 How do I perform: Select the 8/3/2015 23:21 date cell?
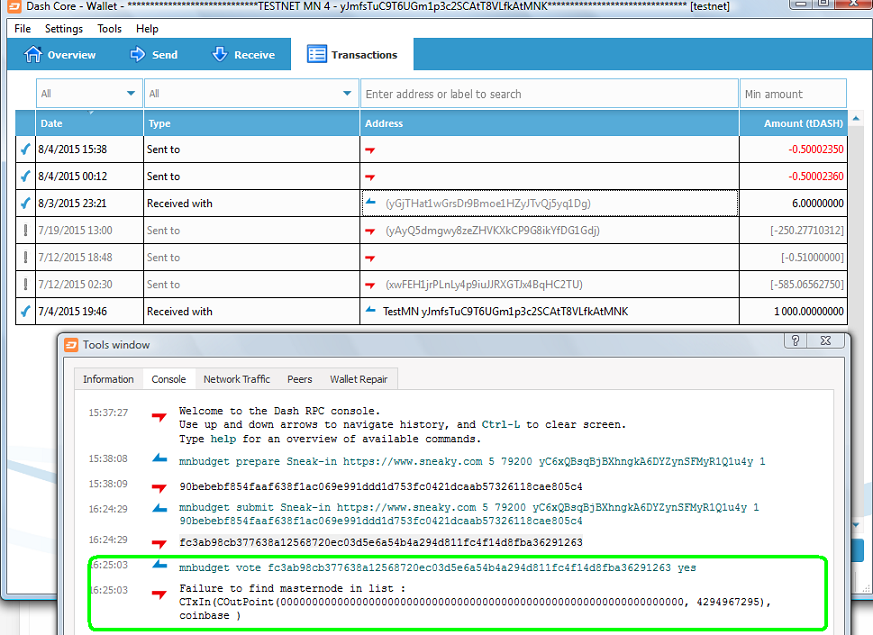[x=89, y=203]
